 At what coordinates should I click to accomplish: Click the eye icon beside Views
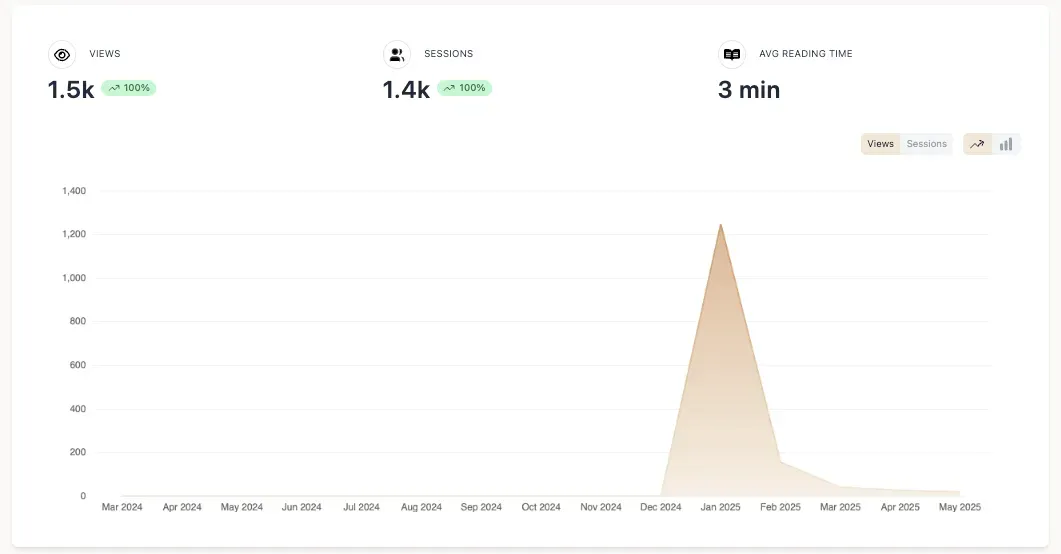click(62, 55)
